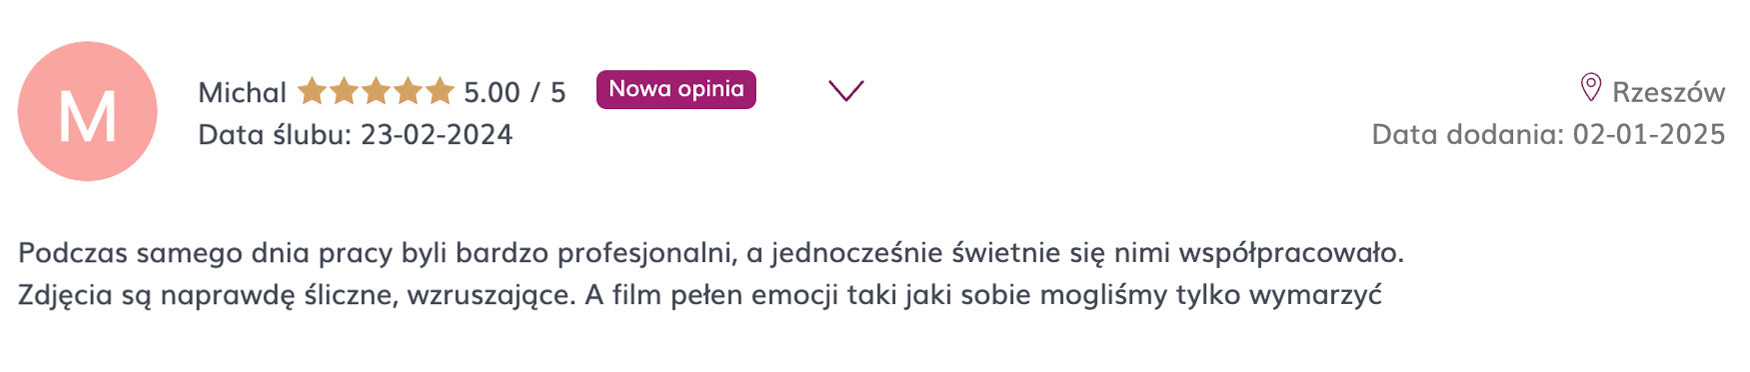The height and width of the screenshot is (372, 1750).
Task: Click the Rzeszów location label
Action: [x=1668, y=92]
